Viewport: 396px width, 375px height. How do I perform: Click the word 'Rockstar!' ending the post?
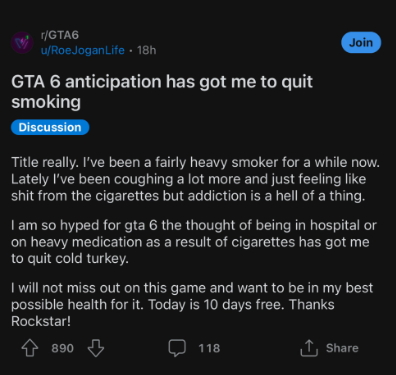pyautogui.click(x=41, y=321)
